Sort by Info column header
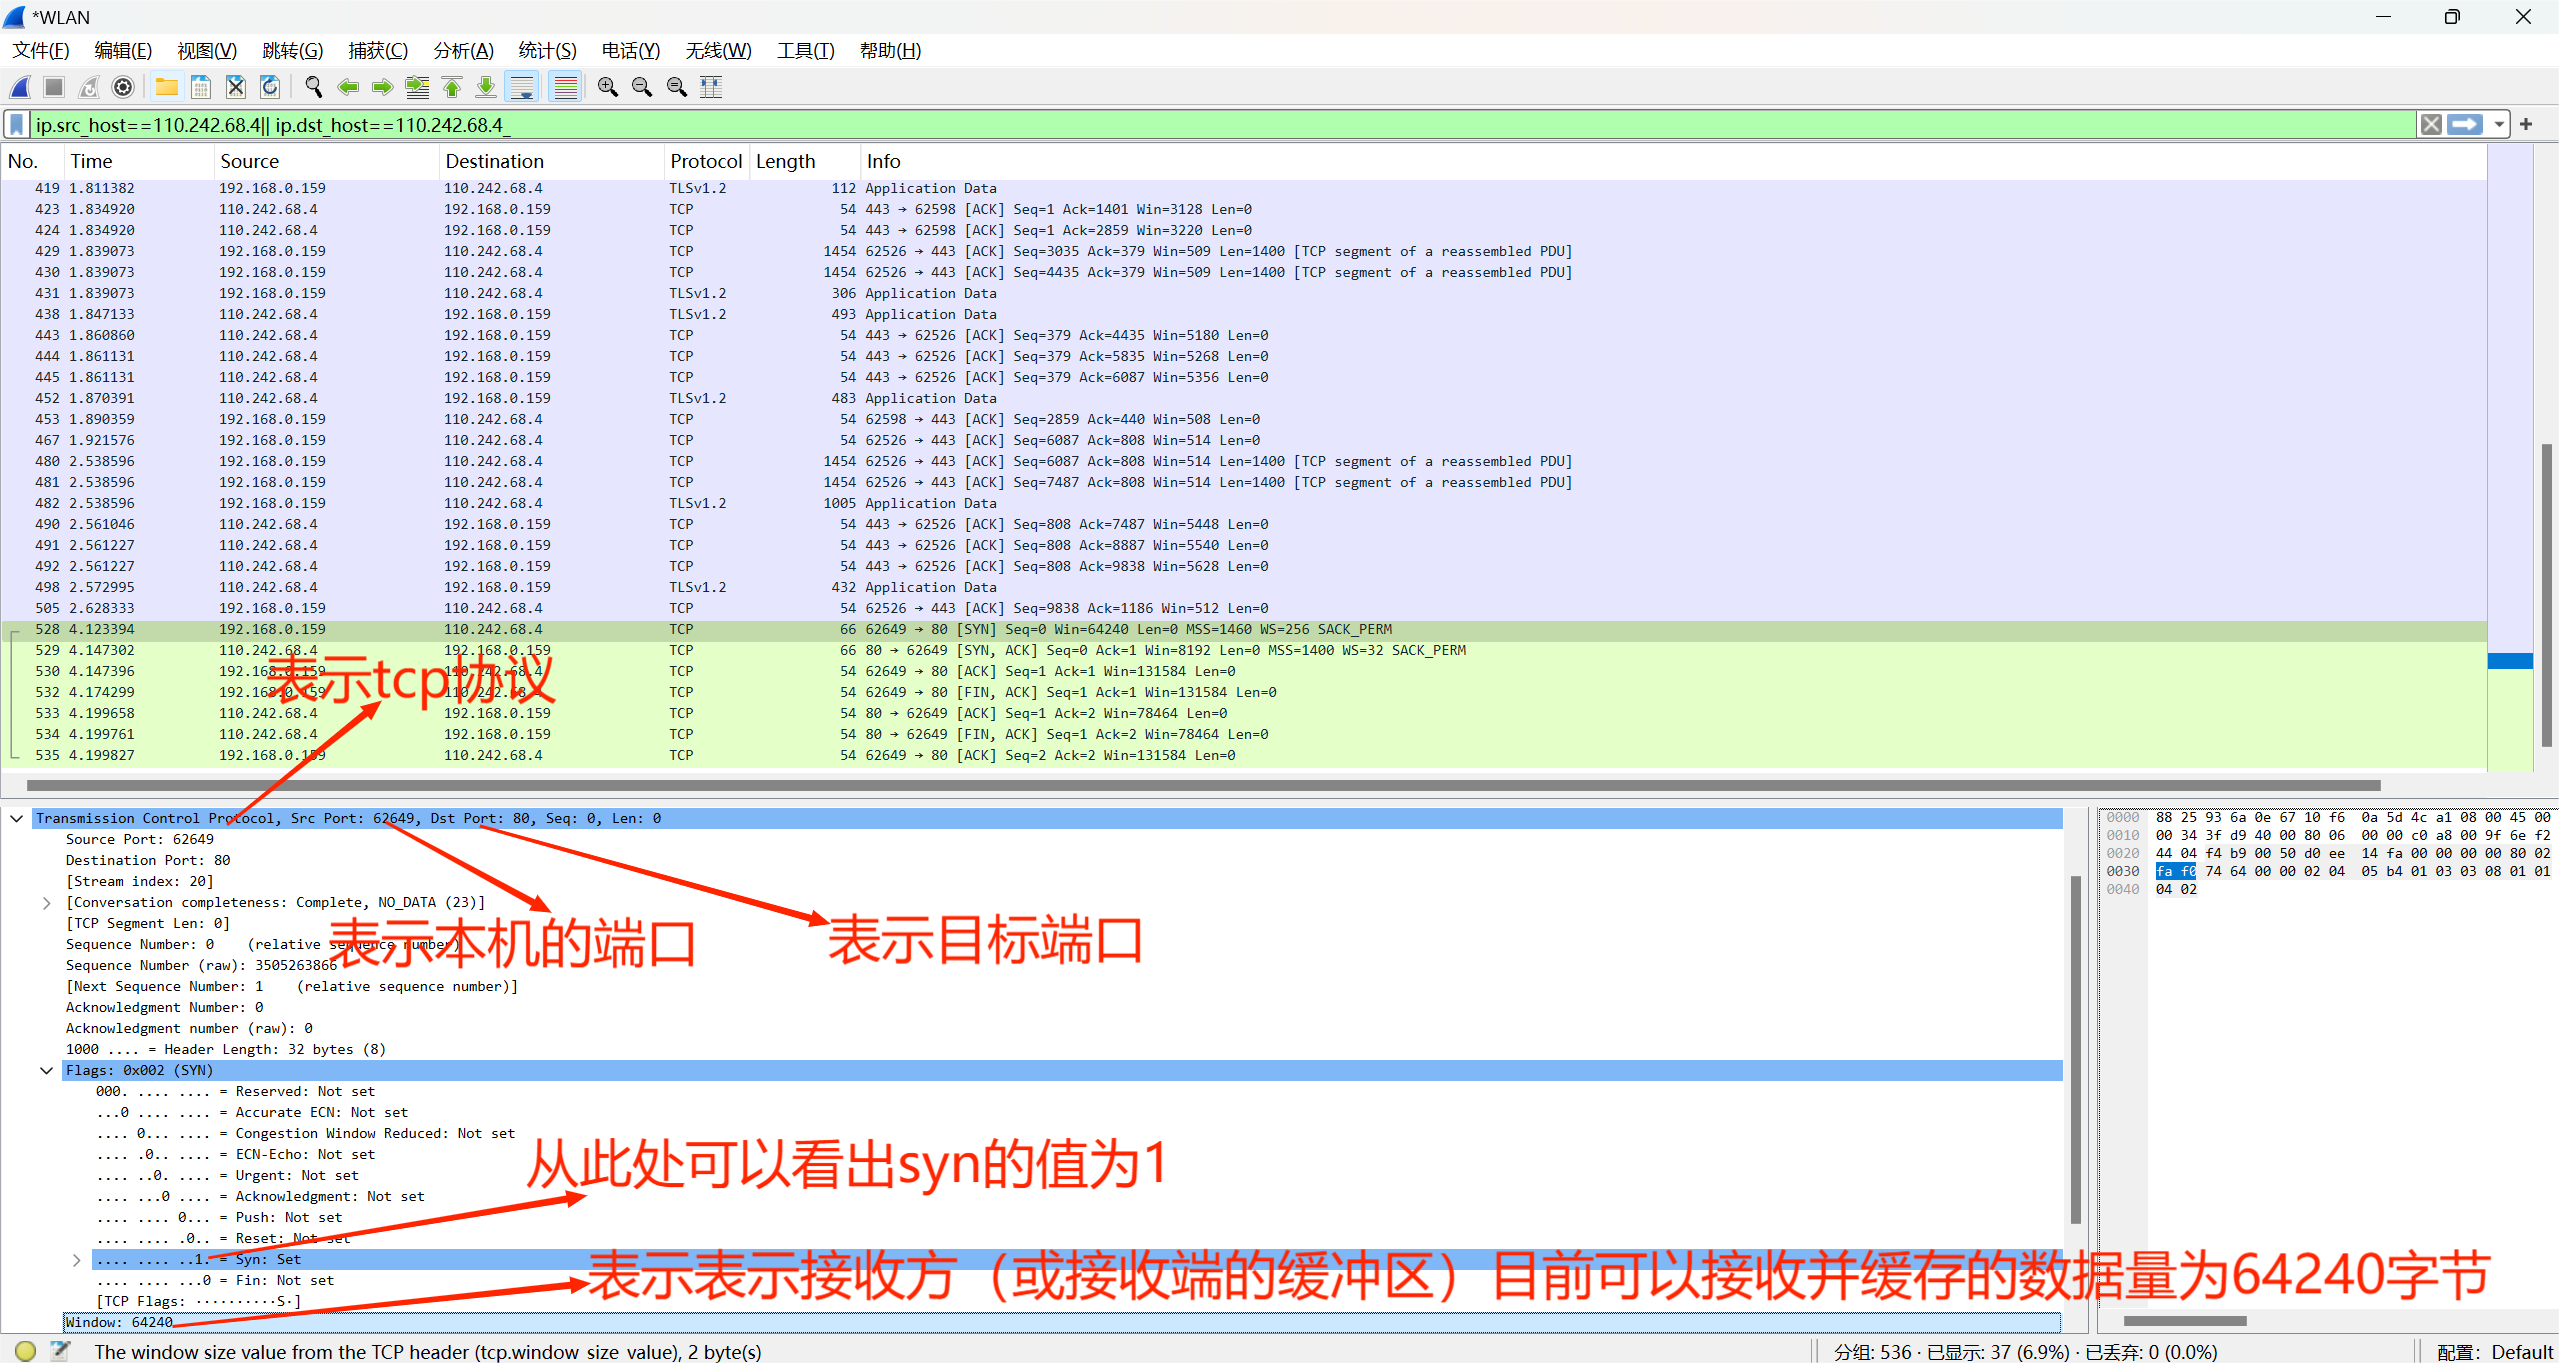 [1673, 161]
